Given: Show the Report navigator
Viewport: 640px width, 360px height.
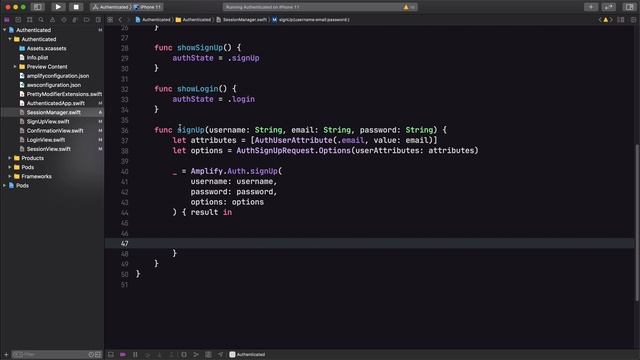Looking at the screenshot, I should pos(98,20).
